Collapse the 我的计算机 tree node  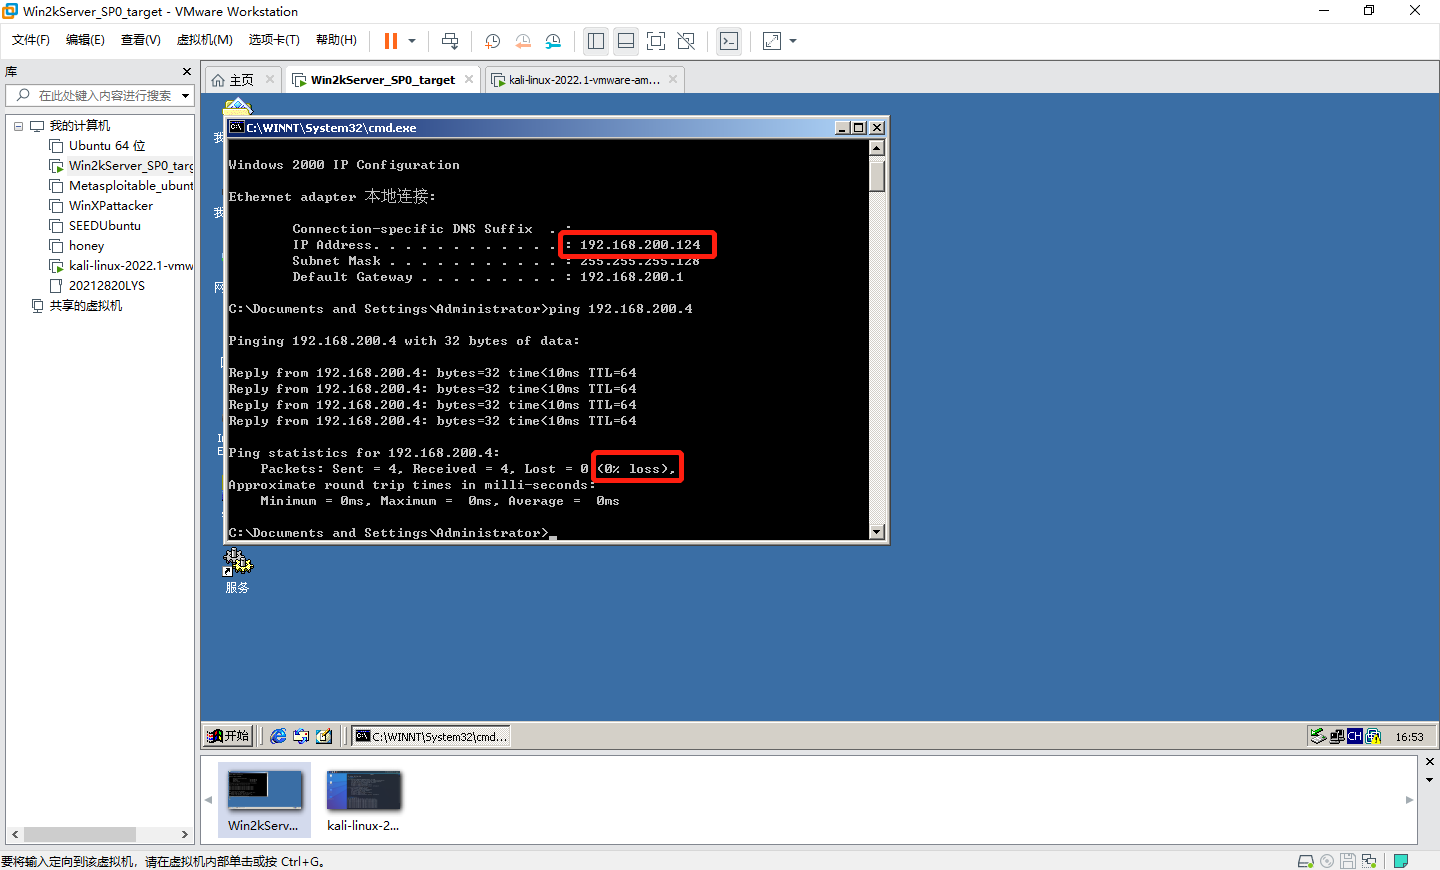(x=18, y=126)
